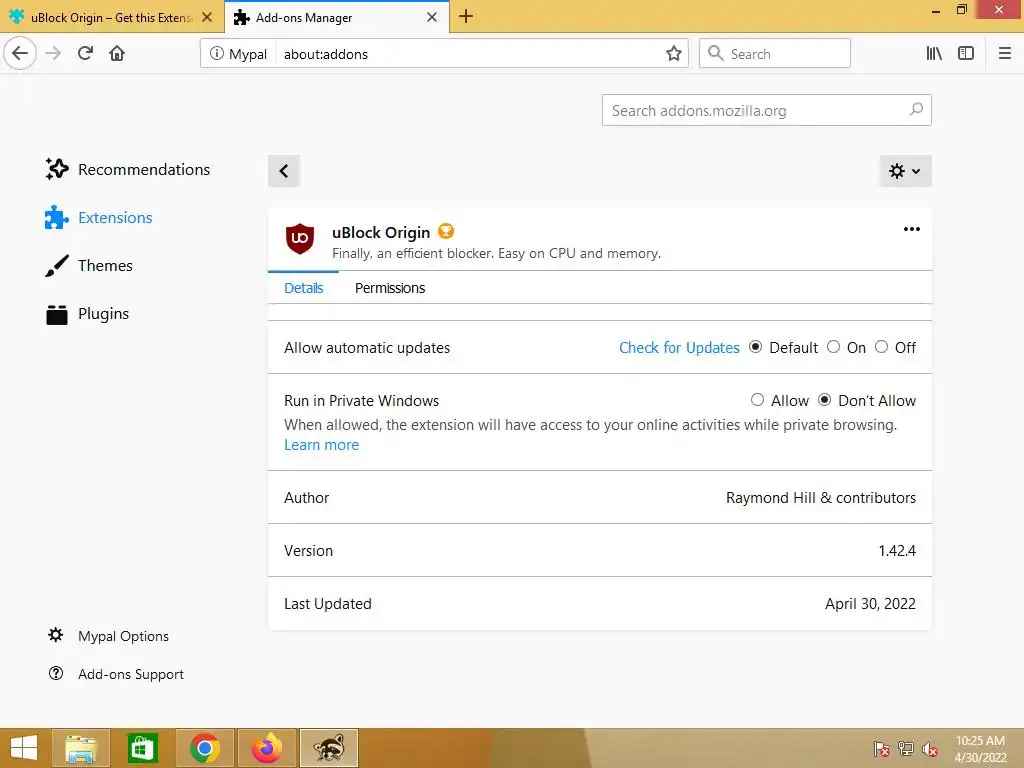Open the three-dots menu for uBlock Origin
The image size is (1024, 768).
pyautogui.click(x=912, y=229)
